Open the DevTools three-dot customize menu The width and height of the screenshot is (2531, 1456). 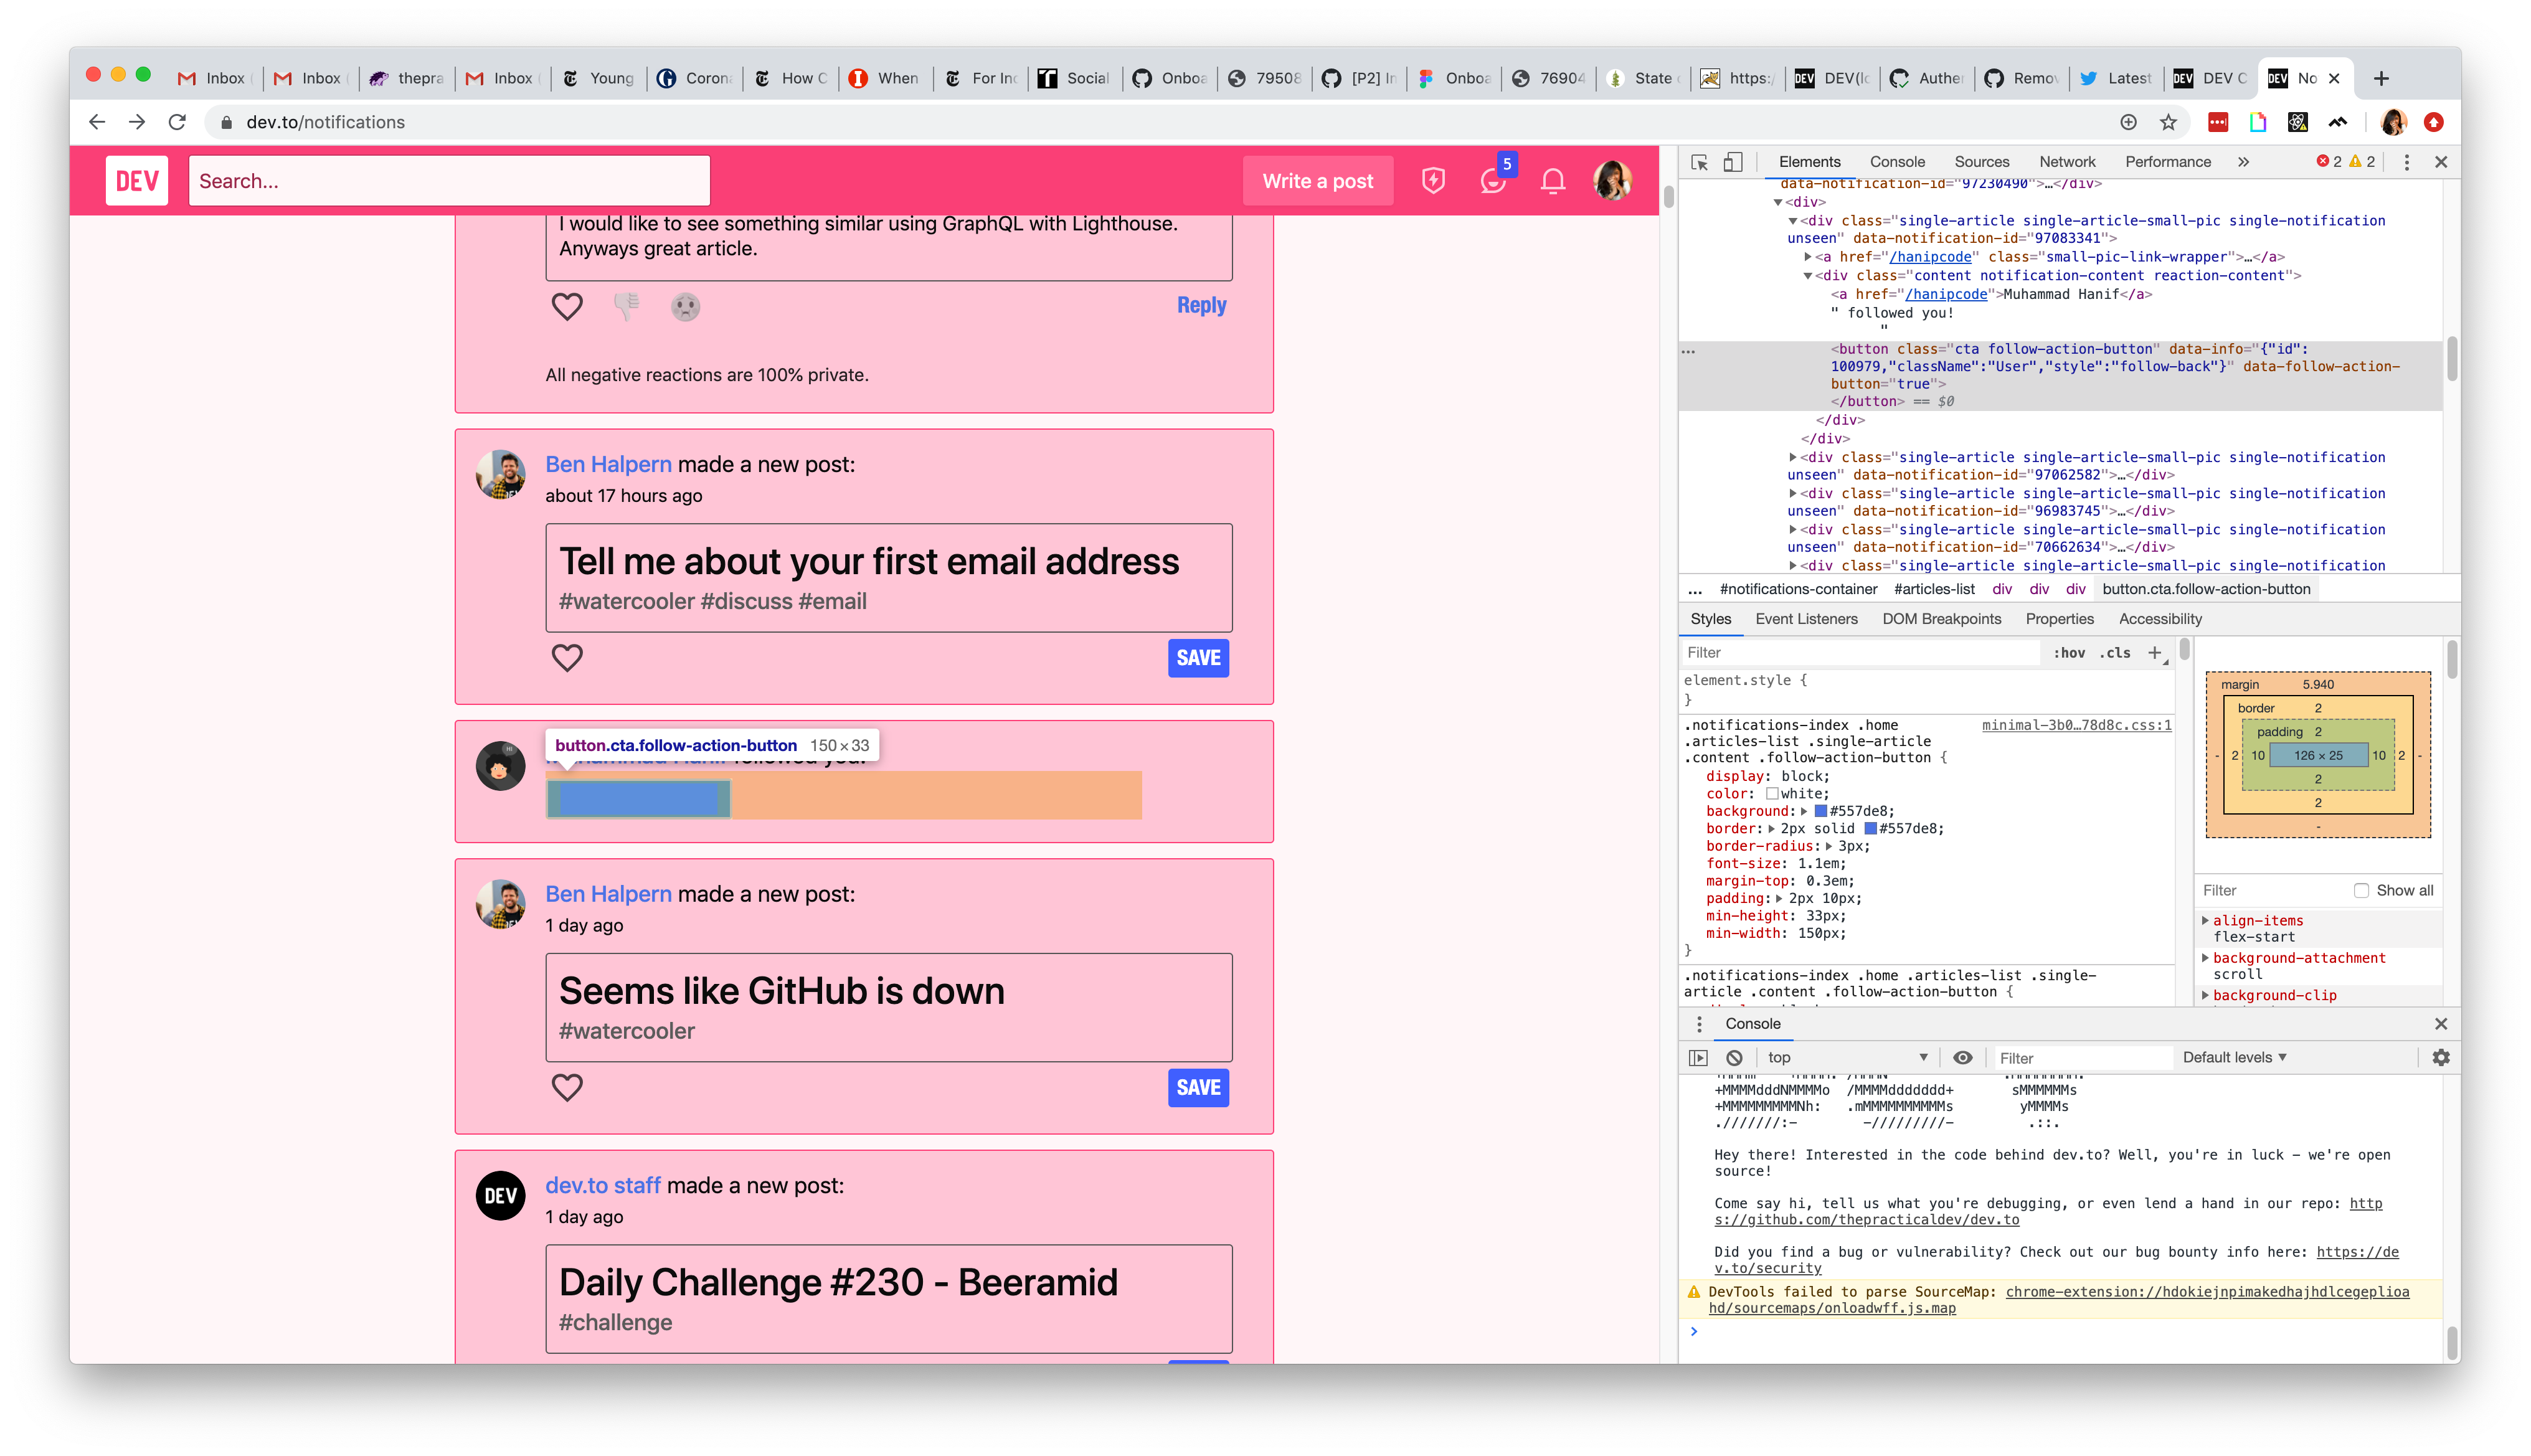[x=2406, y=161]
